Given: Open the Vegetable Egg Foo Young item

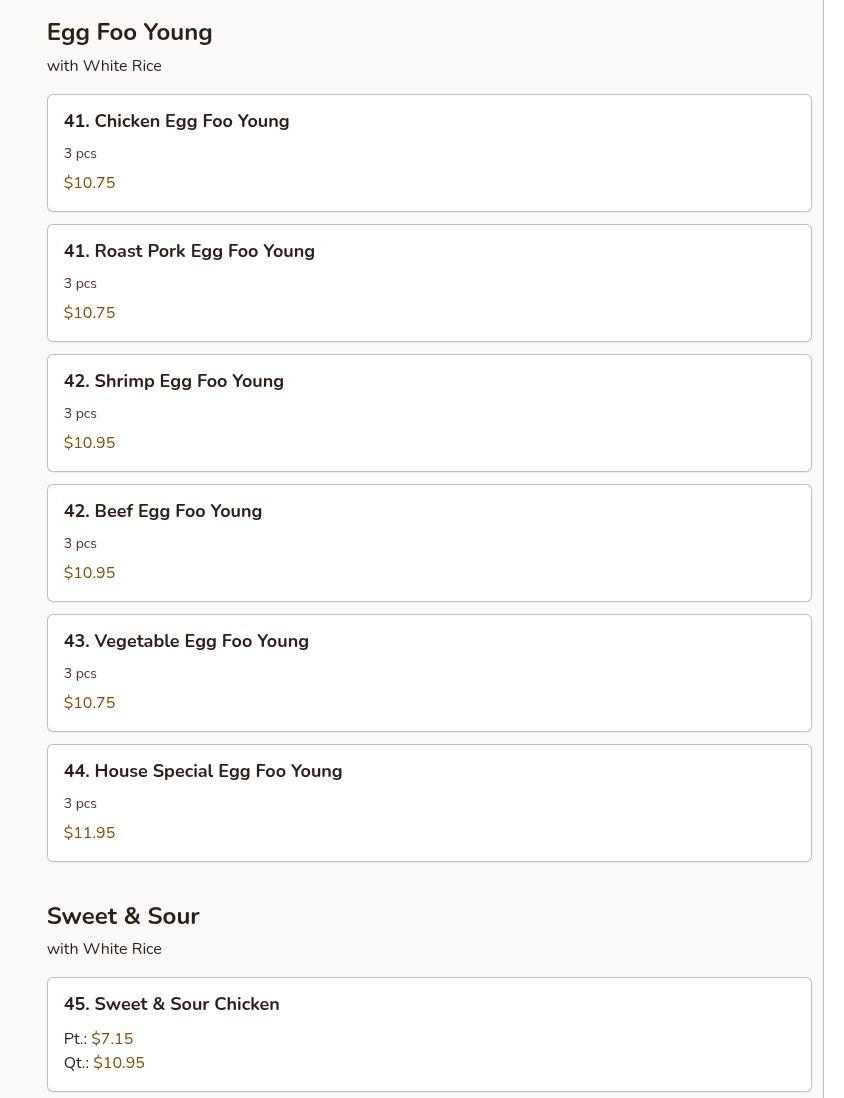Looking at the screenshot, I should coord(186,641).
